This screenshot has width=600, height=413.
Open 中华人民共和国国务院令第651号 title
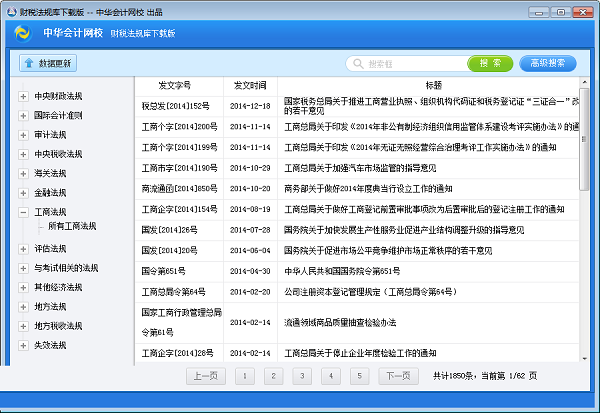click(342, 271)
